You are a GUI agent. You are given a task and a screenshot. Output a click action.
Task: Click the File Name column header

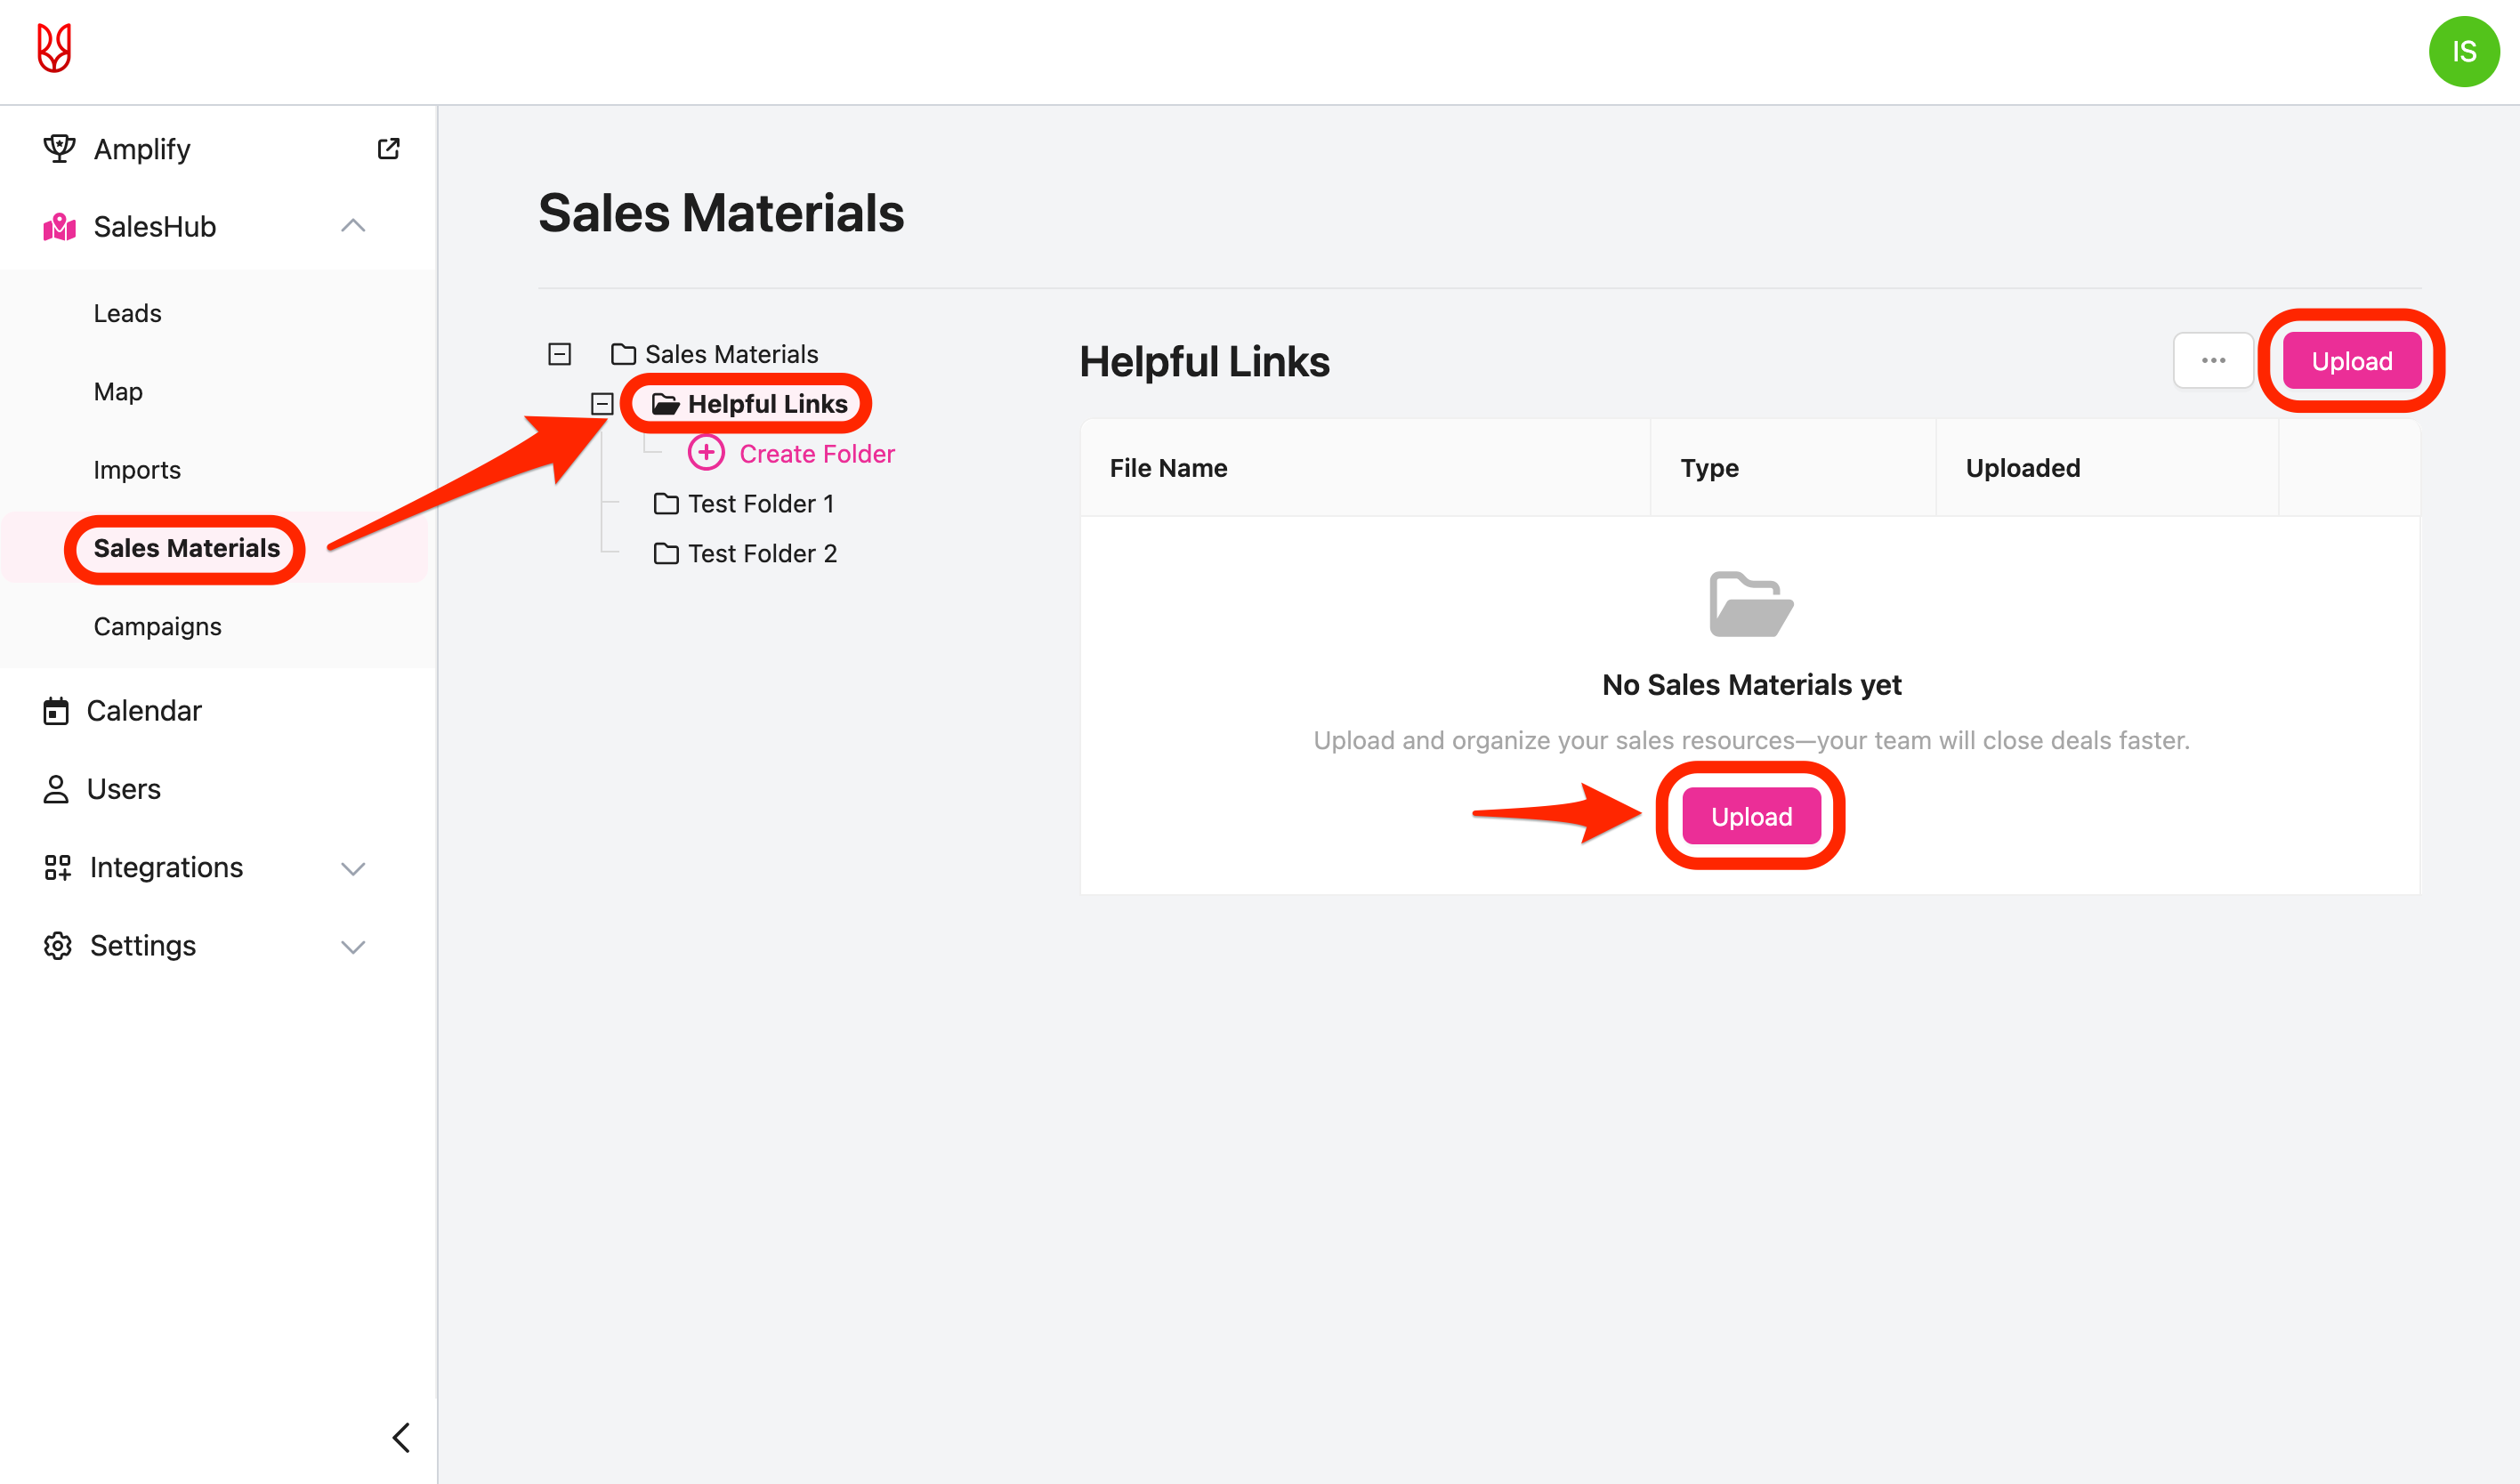(x=1168, y=468)
